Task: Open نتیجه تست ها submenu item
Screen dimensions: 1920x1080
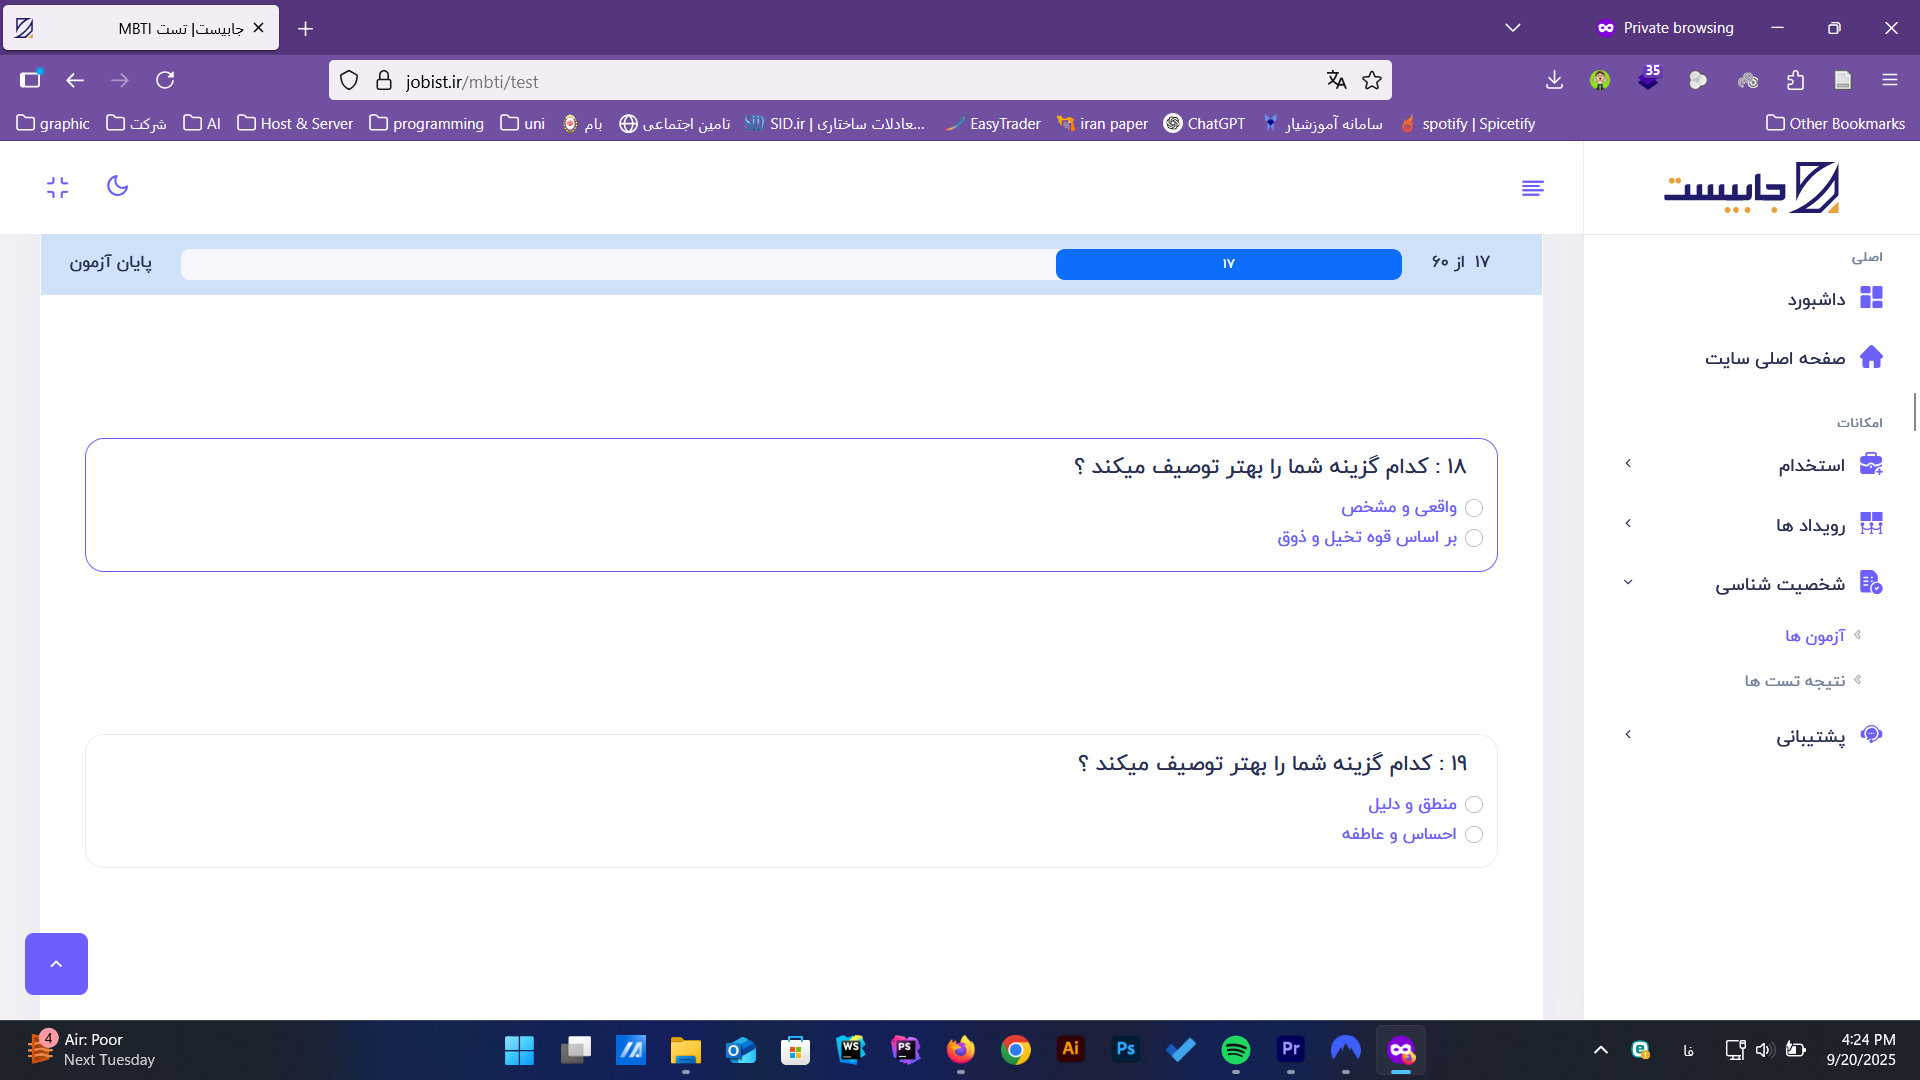Action: [1795, 681]
